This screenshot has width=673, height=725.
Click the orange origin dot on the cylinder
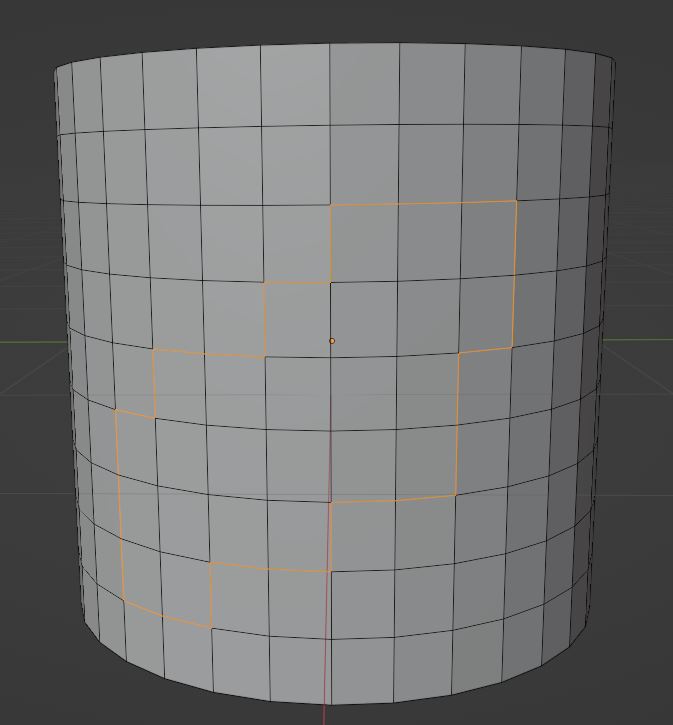click(331, 341)
